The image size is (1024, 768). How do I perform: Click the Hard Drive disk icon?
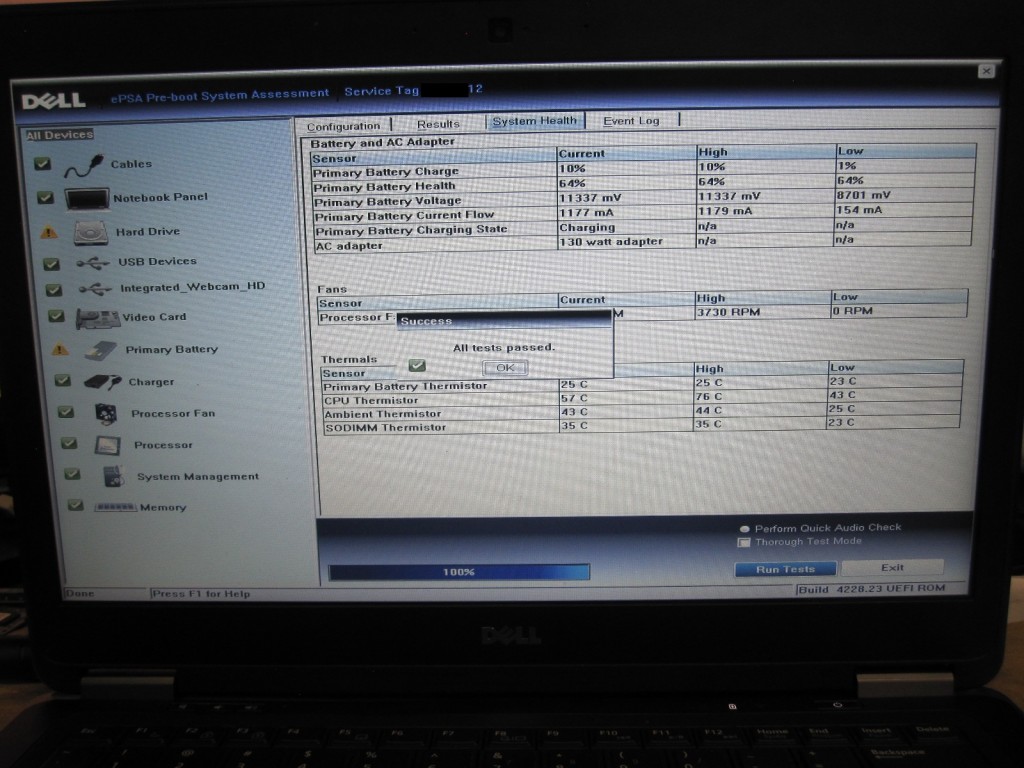pos(91,232)
